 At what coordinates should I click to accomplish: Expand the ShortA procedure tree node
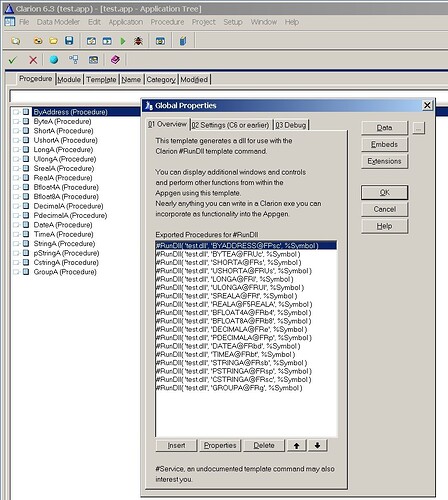click(16, 131)
